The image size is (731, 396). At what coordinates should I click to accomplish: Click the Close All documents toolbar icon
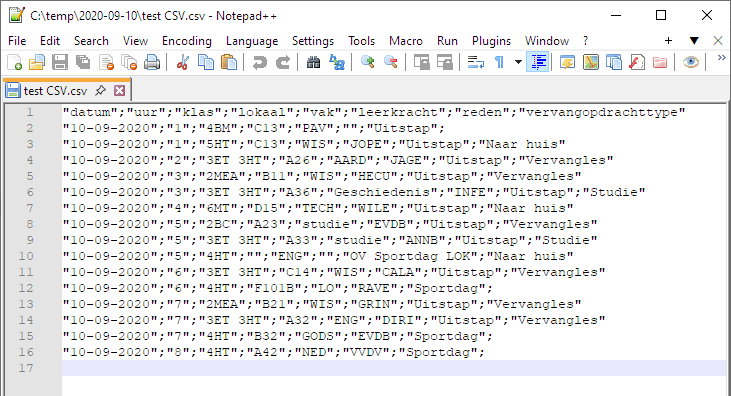tap(129, 62)
